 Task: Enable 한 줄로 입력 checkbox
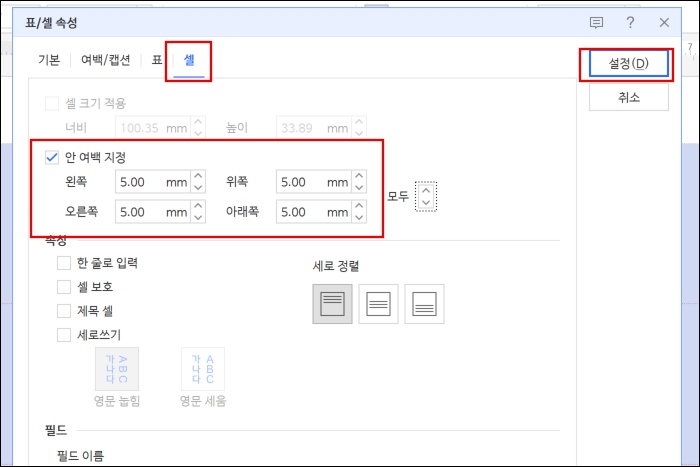point(64,263)
